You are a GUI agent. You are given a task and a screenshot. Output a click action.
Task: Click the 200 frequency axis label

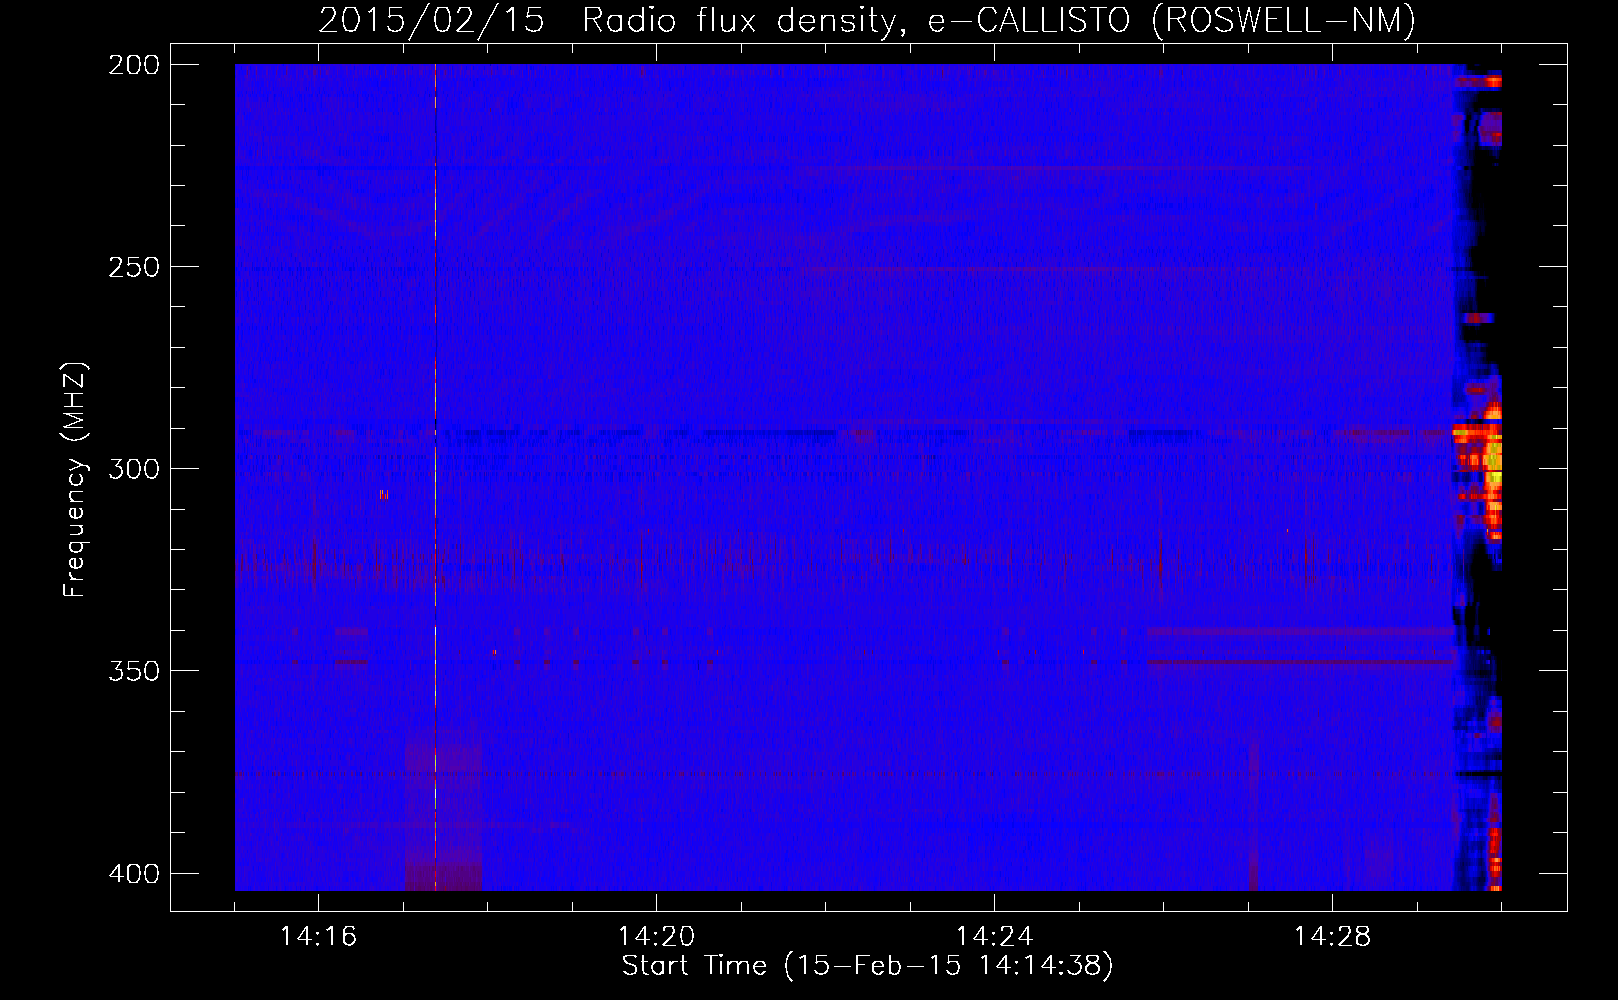pos(133,65)
